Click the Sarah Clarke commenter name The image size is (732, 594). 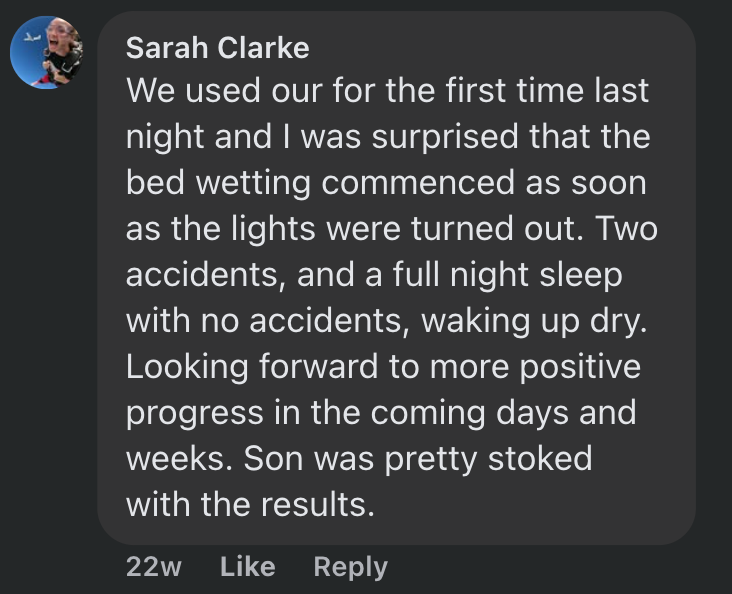point(217,47)
